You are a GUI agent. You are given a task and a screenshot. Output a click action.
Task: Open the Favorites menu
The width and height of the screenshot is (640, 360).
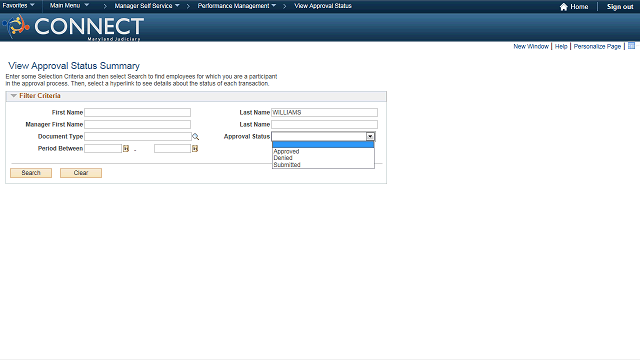(x=18, y=5)
